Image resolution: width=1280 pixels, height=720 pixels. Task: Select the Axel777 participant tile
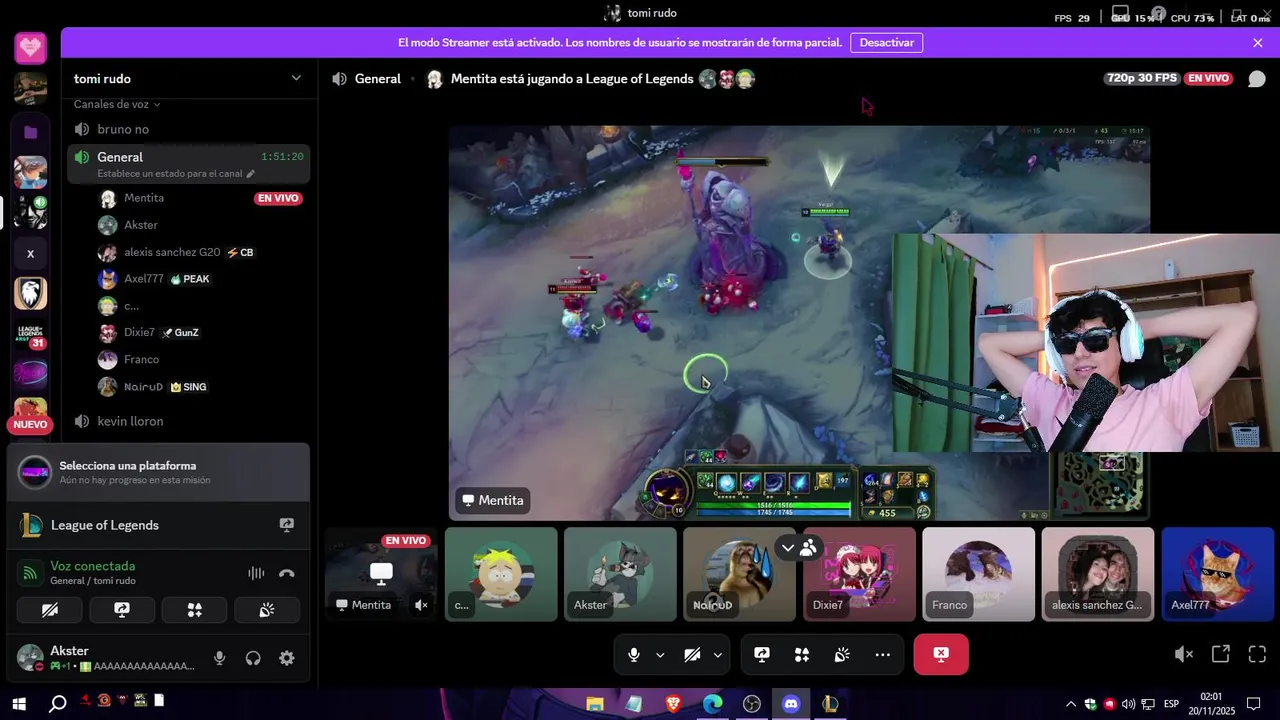tap(1217, 574)
